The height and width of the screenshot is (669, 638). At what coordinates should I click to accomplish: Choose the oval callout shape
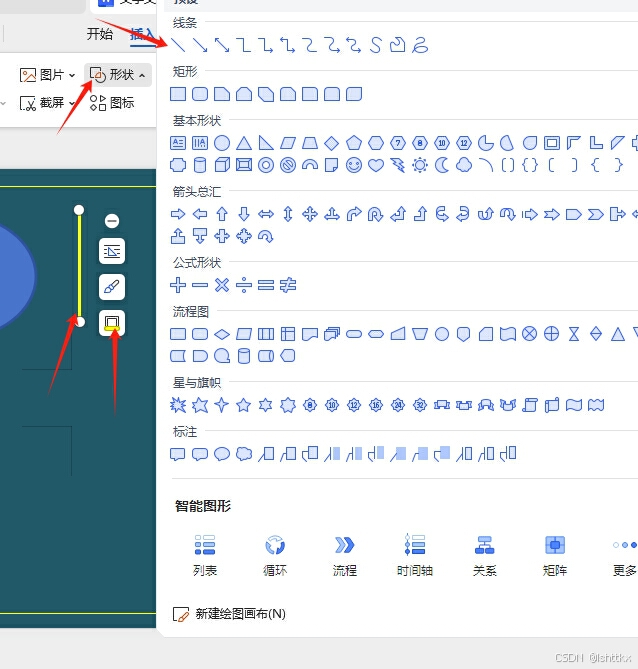[x=222, y=454]
